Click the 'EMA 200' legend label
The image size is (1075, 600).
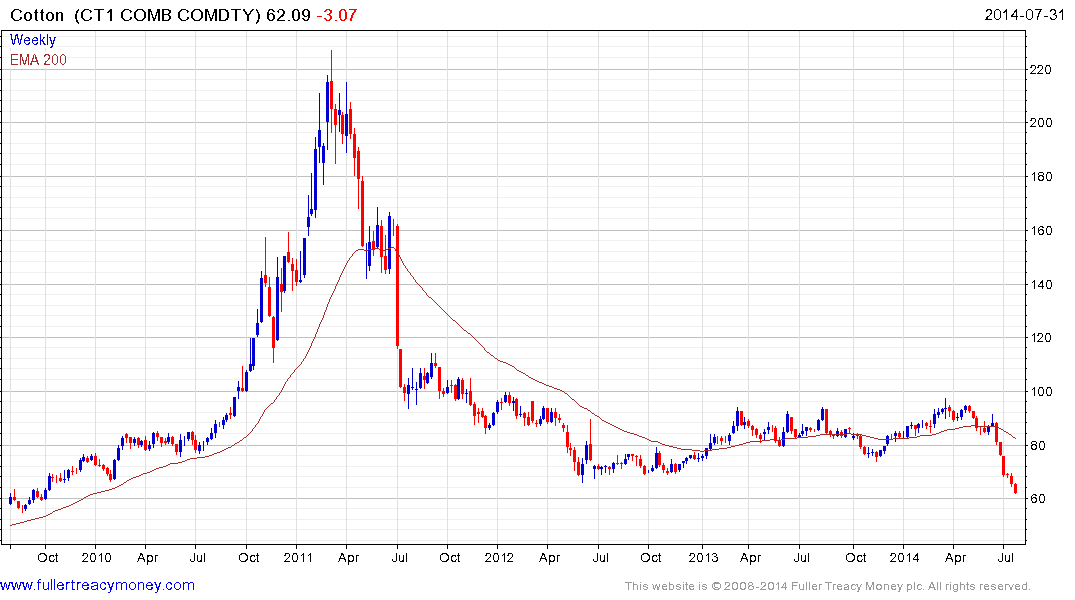coord(38,60)
